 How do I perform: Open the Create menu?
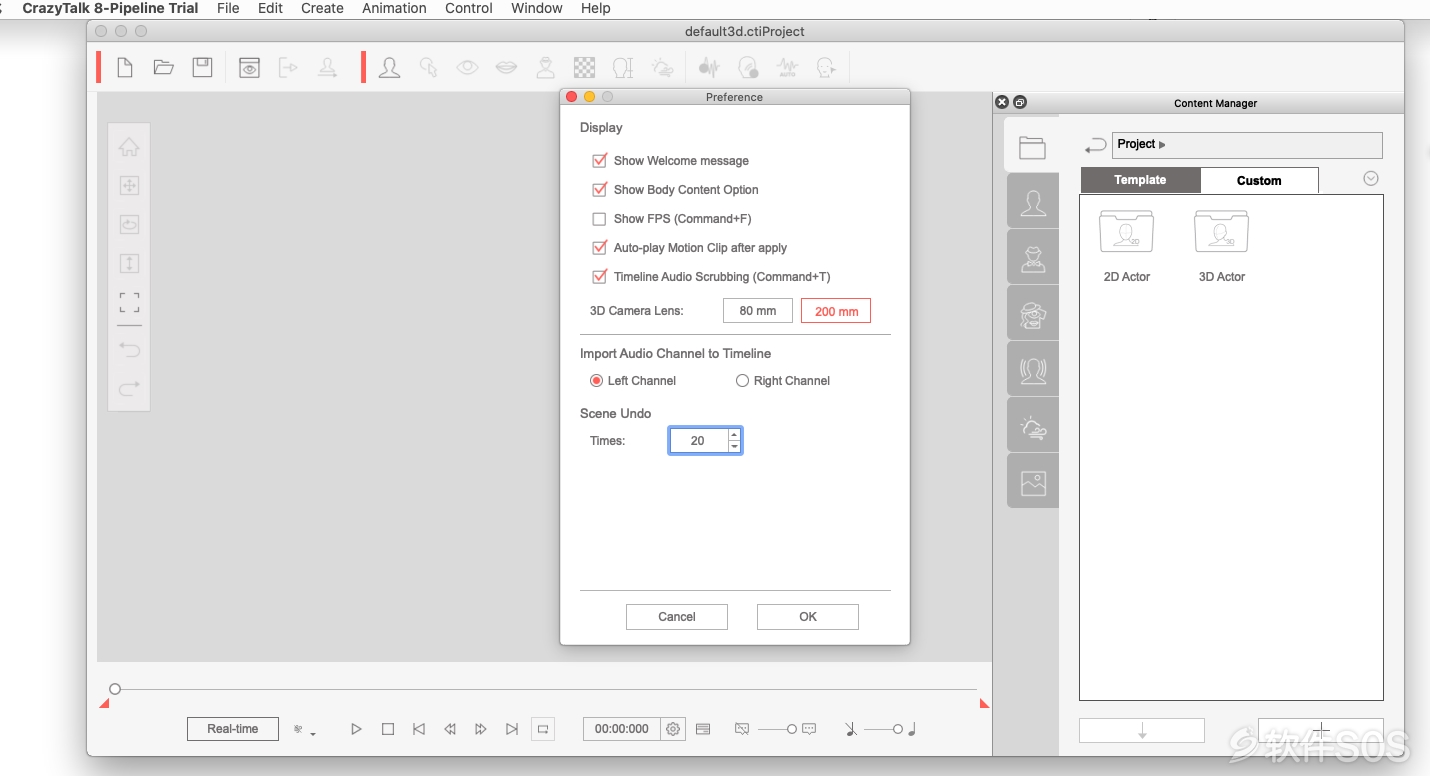322,8
